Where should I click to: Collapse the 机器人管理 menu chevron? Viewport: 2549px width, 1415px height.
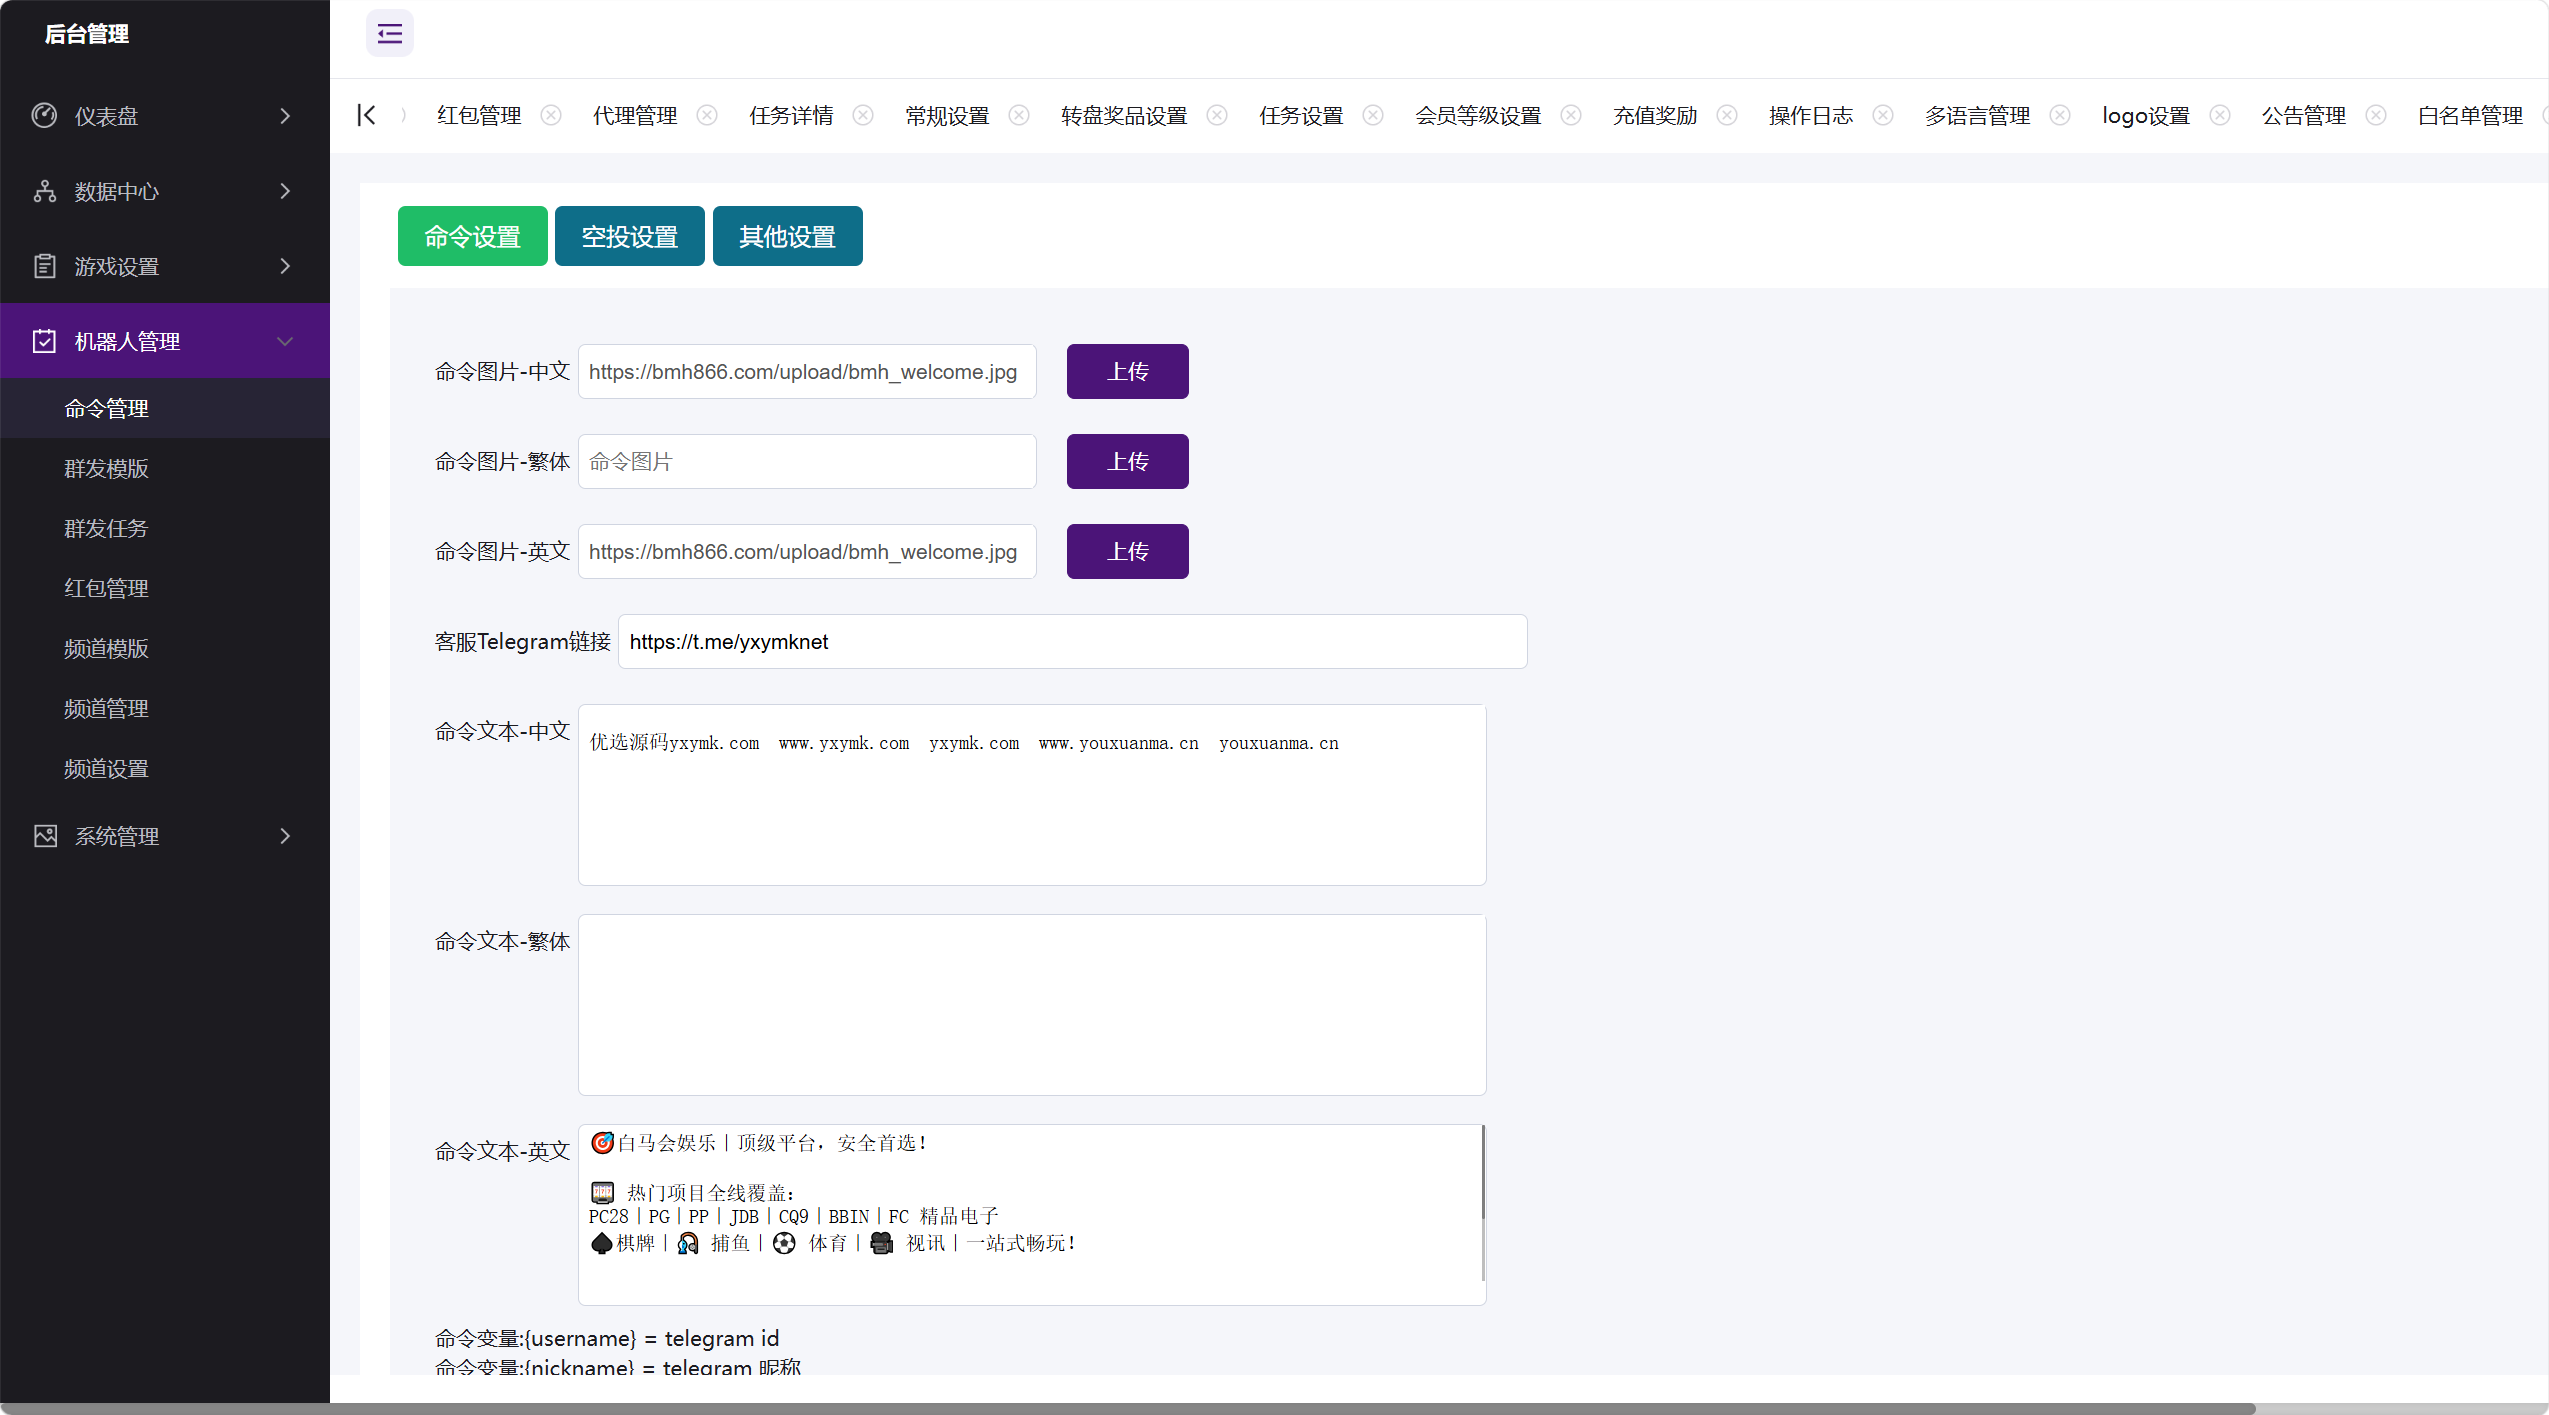tap(285, 341)
